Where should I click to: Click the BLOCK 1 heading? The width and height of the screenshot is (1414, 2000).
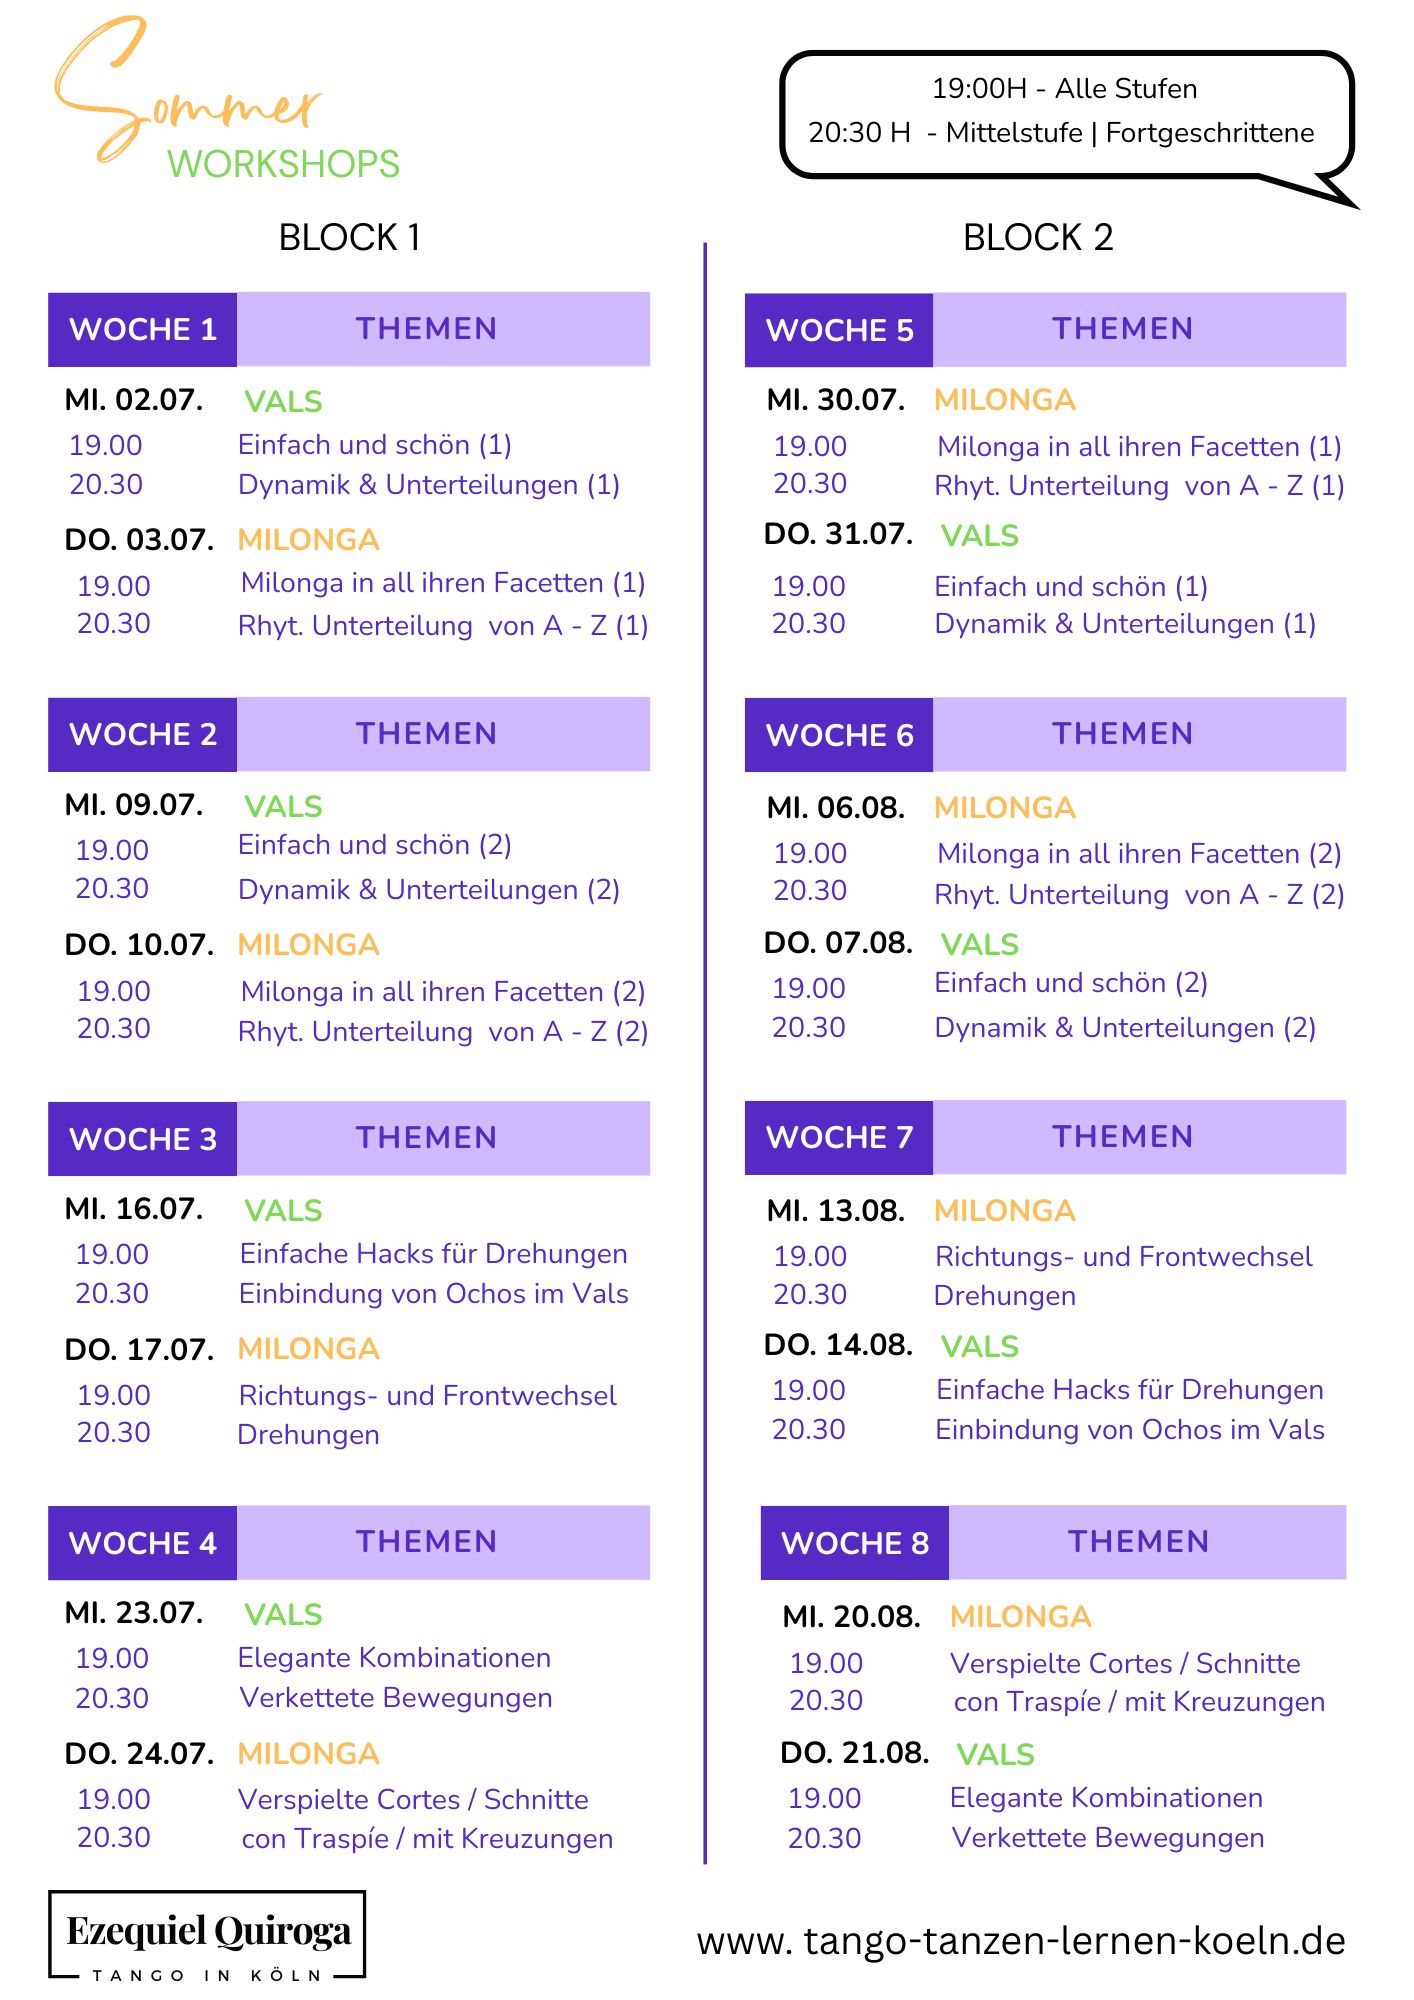coord(350,238)
